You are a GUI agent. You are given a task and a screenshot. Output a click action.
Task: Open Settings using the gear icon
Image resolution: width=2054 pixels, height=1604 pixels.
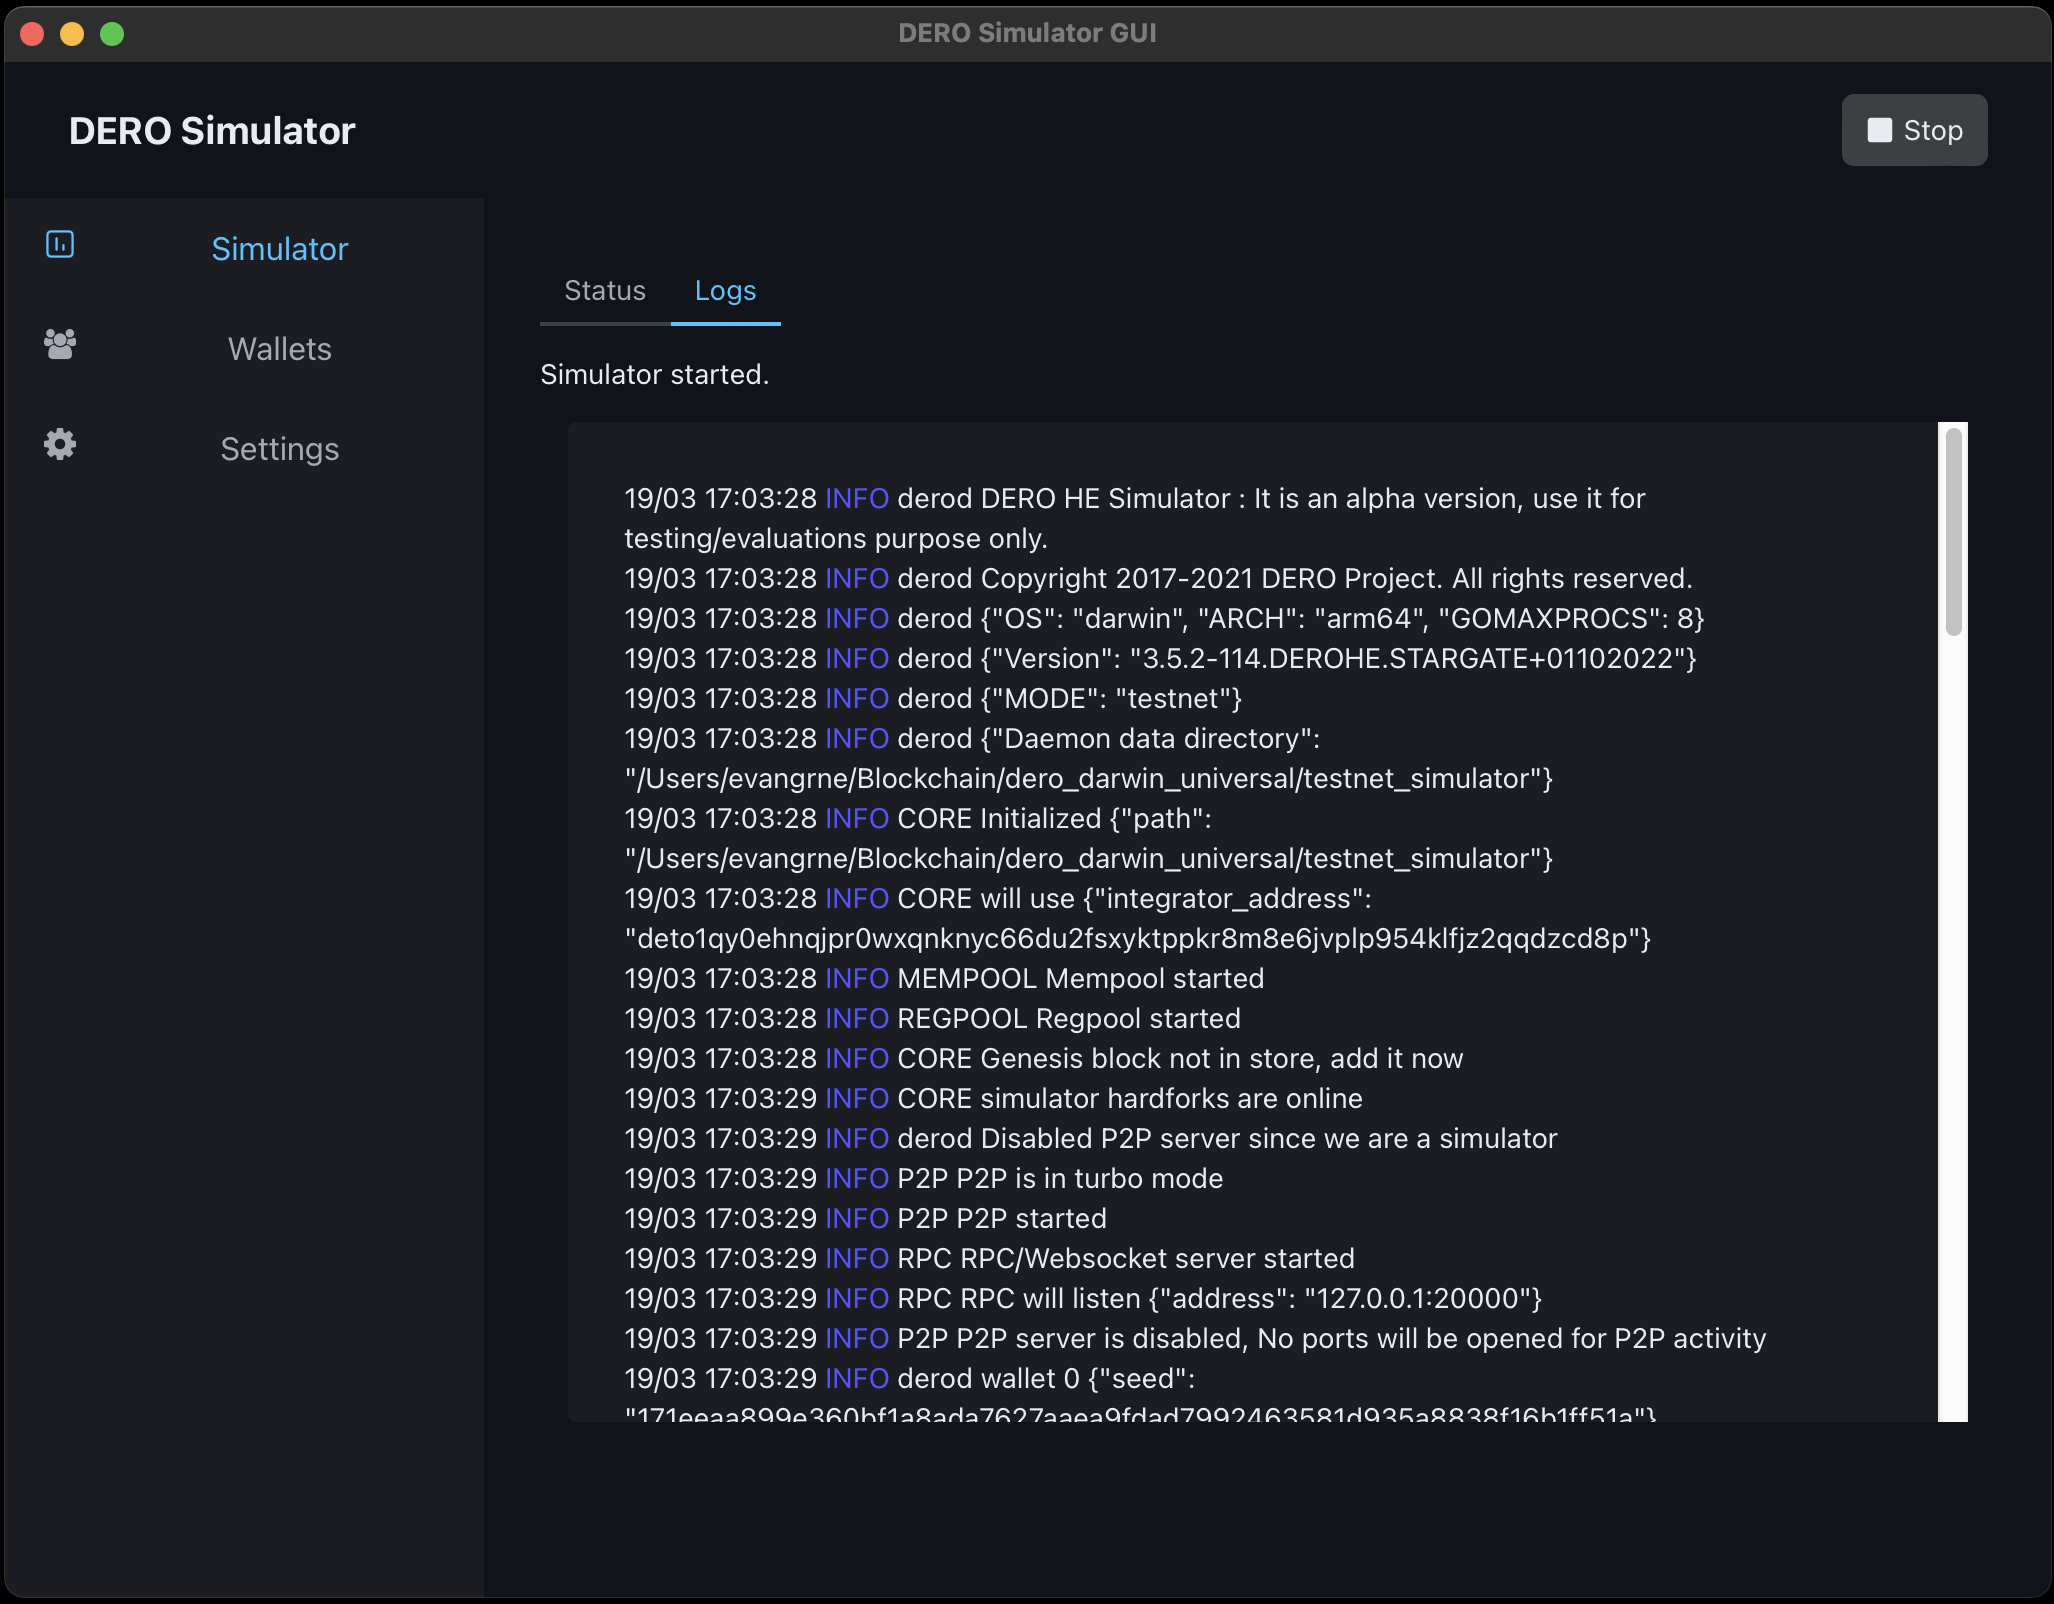tap(59, 445)
